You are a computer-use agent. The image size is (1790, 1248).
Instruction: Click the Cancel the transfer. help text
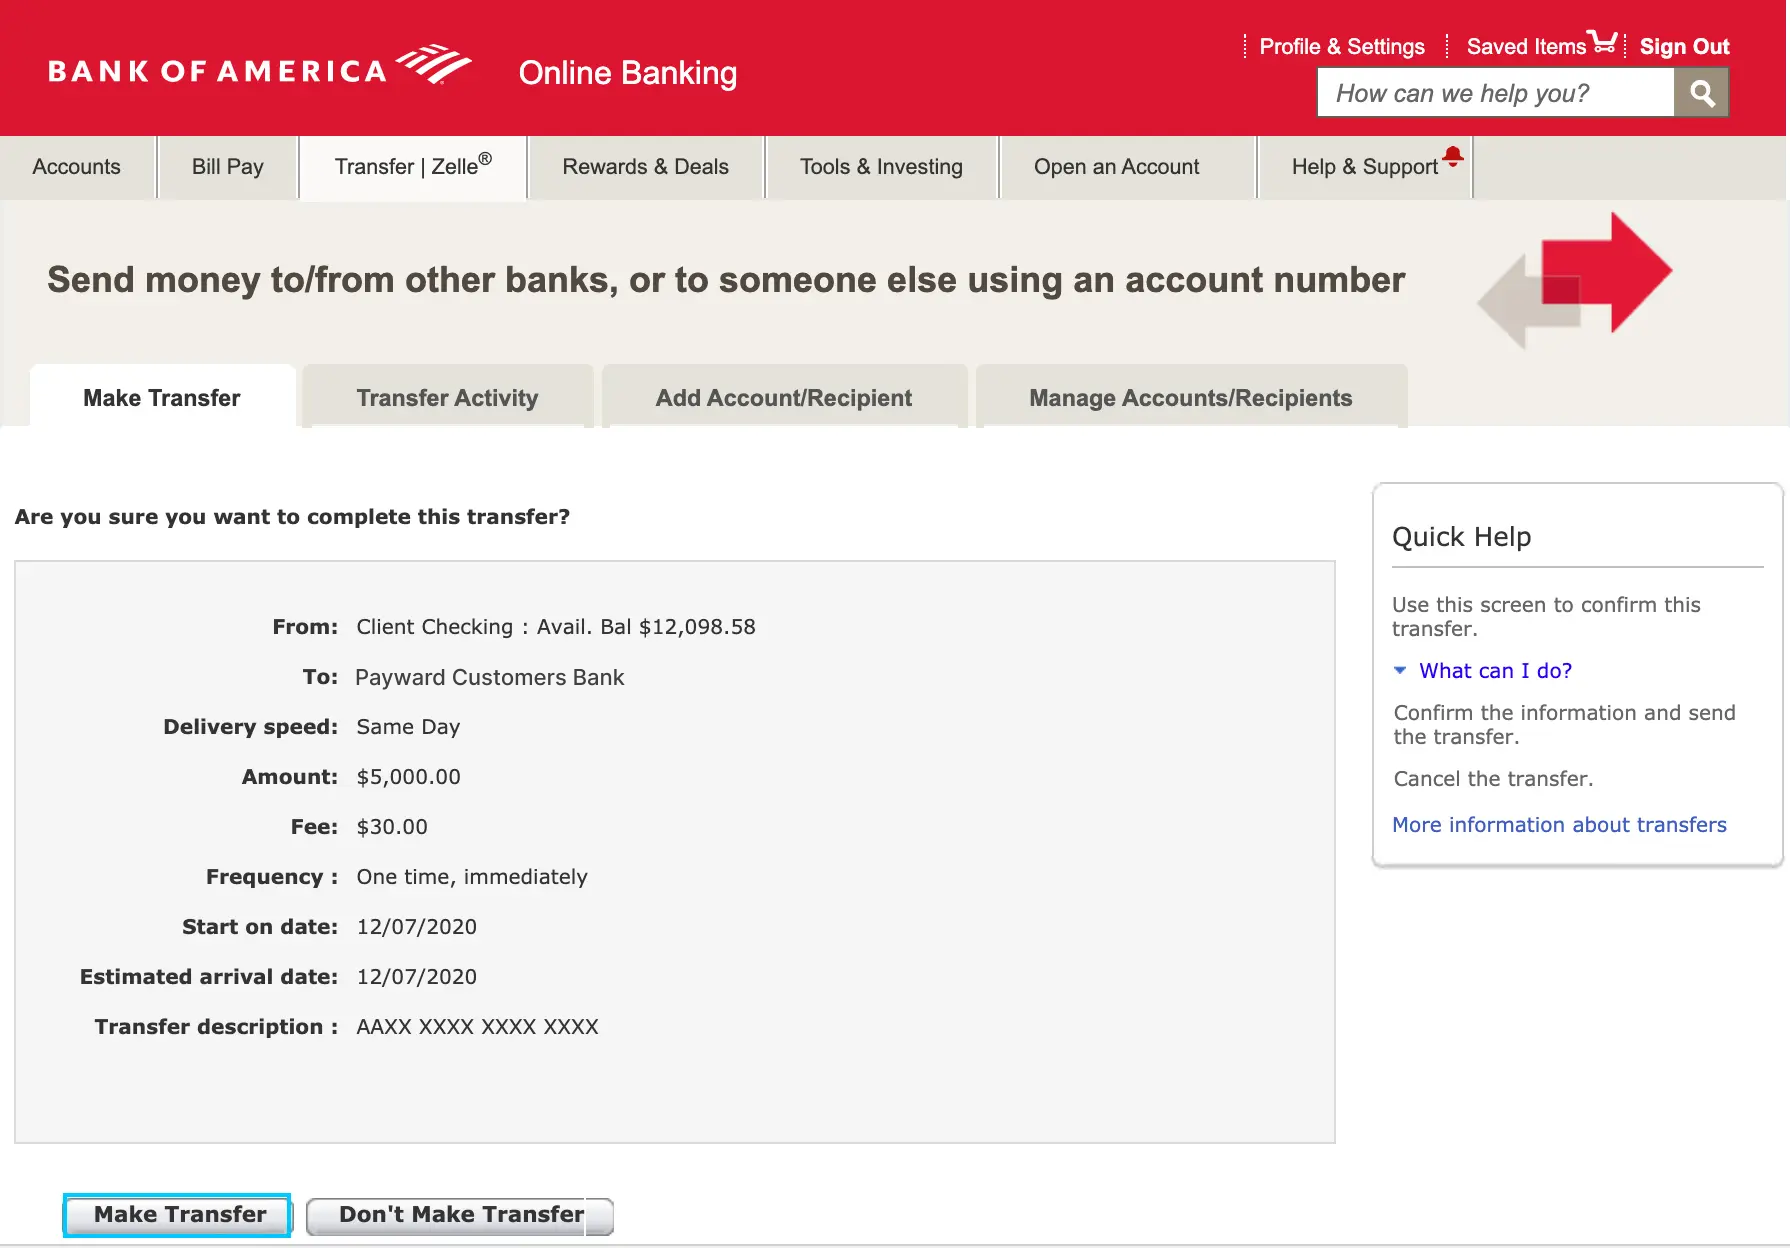[x=1493, y=778]
